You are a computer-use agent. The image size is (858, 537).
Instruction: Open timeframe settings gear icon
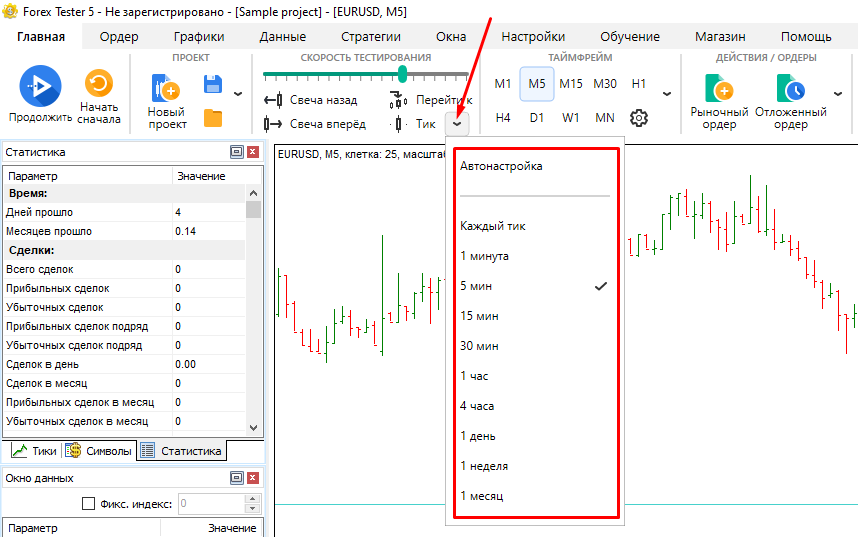tap(639, 118)
